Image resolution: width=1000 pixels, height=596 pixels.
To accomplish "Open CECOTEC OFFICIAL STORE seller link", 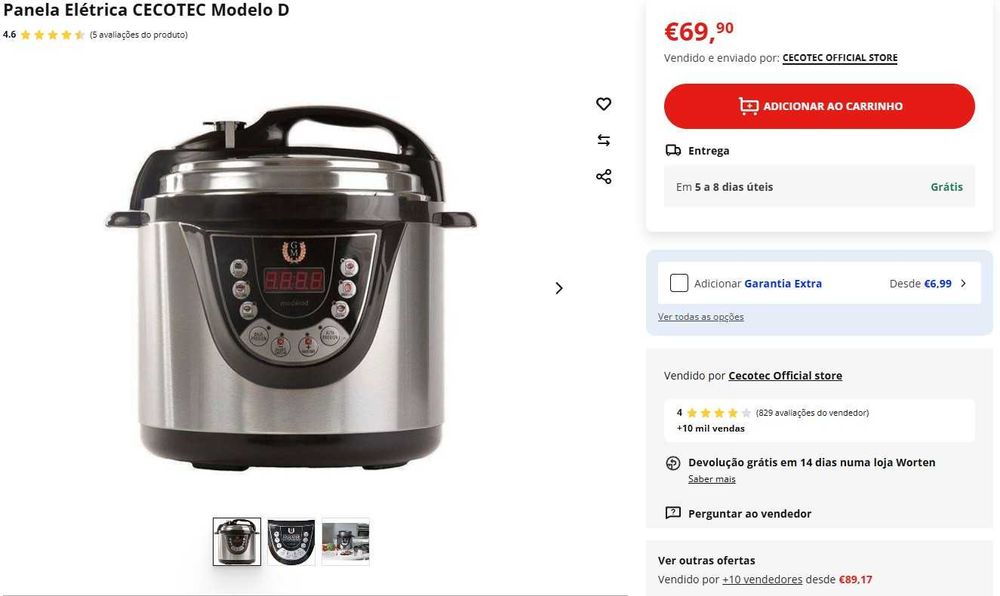I will 839,58.
